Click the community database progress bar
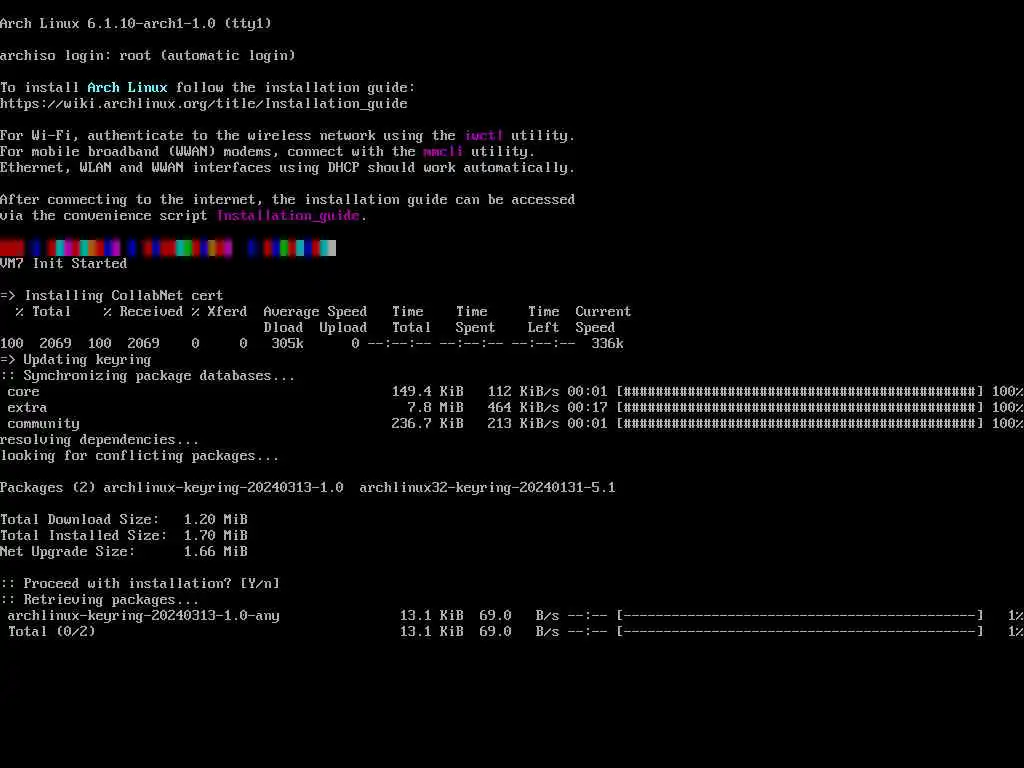Image resolution: width=1024 pixels, height=768 pixels. click(800, 424)
